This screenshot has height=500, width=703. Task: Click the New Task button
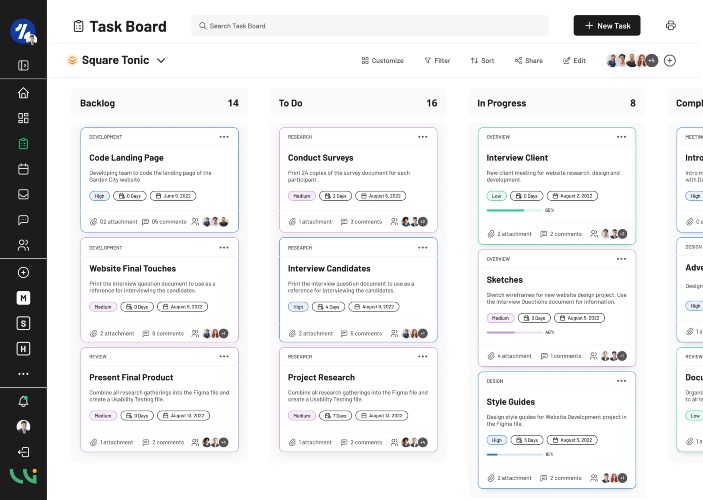click(607, 26)
